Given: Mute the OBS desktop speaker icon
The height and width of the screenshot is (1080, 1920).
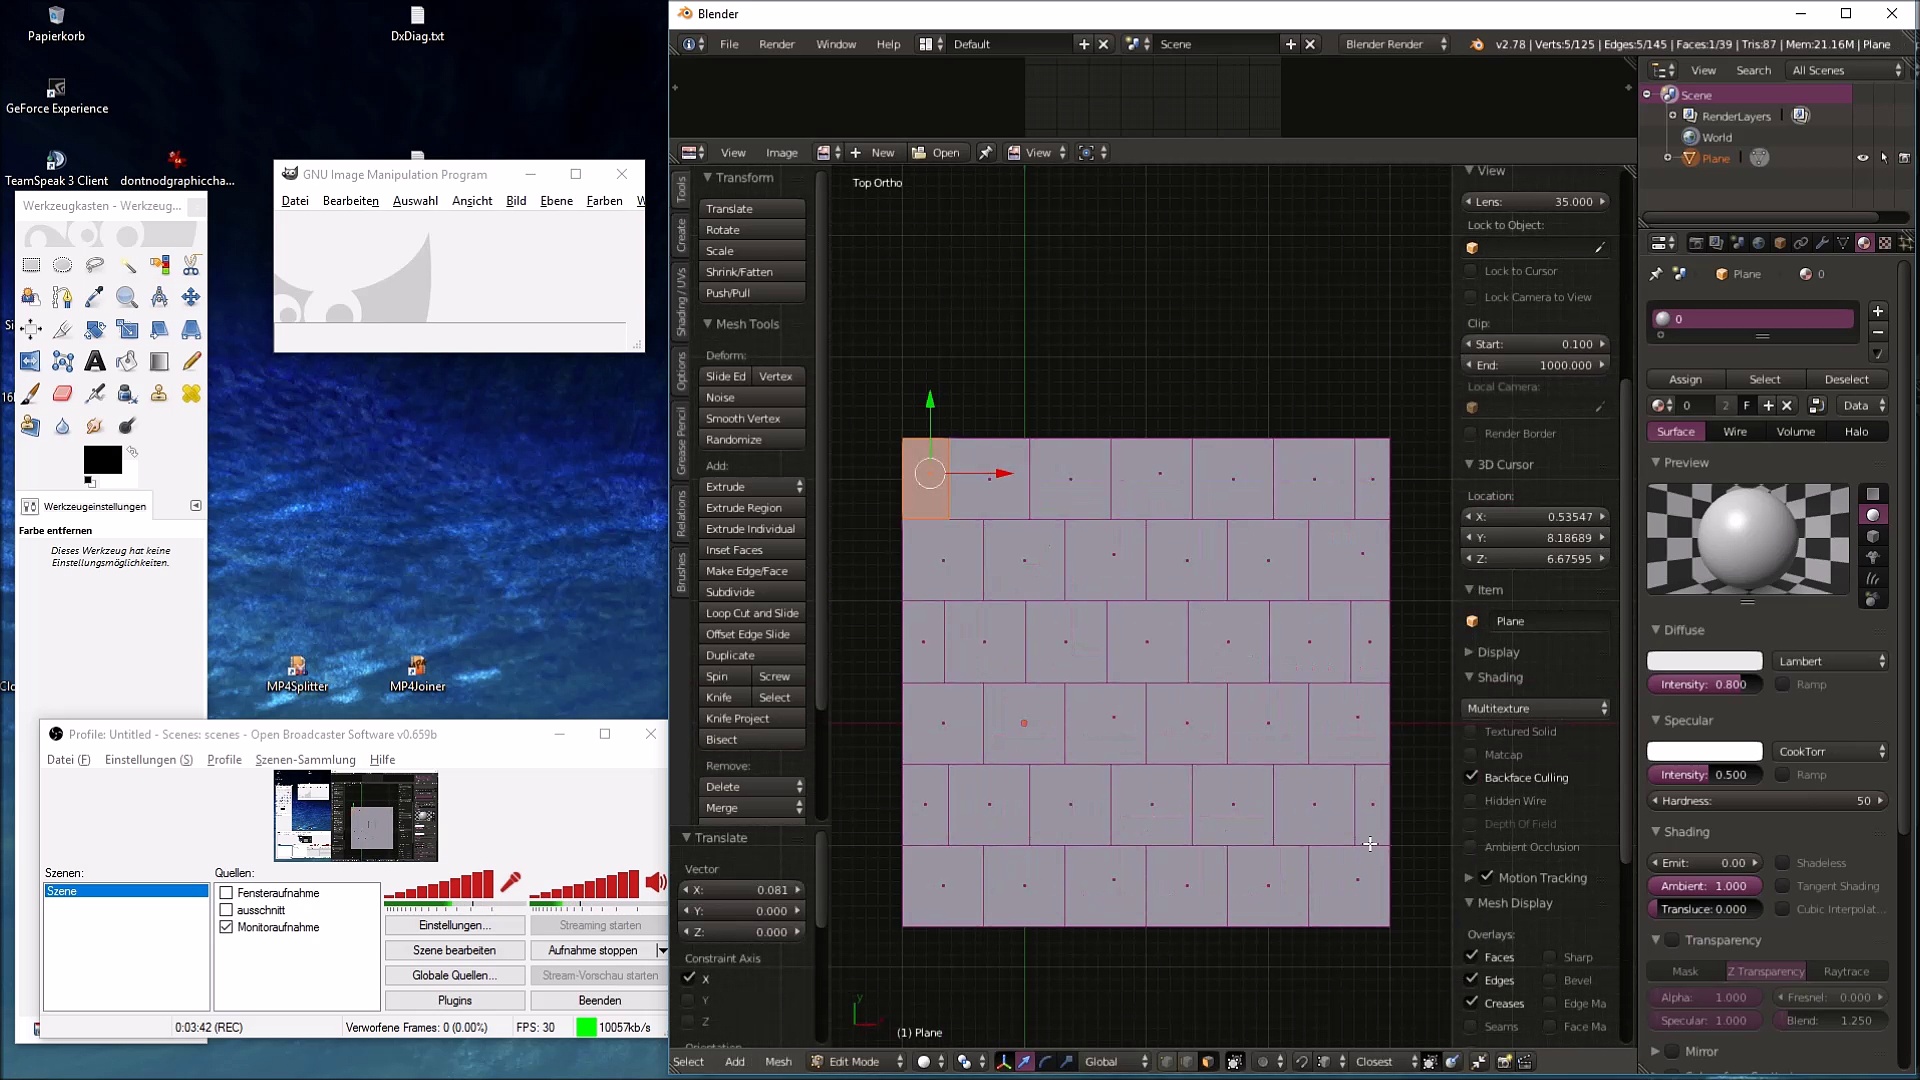Looking at the screenshot, I should pyautogui.click(x=655, y=882).
